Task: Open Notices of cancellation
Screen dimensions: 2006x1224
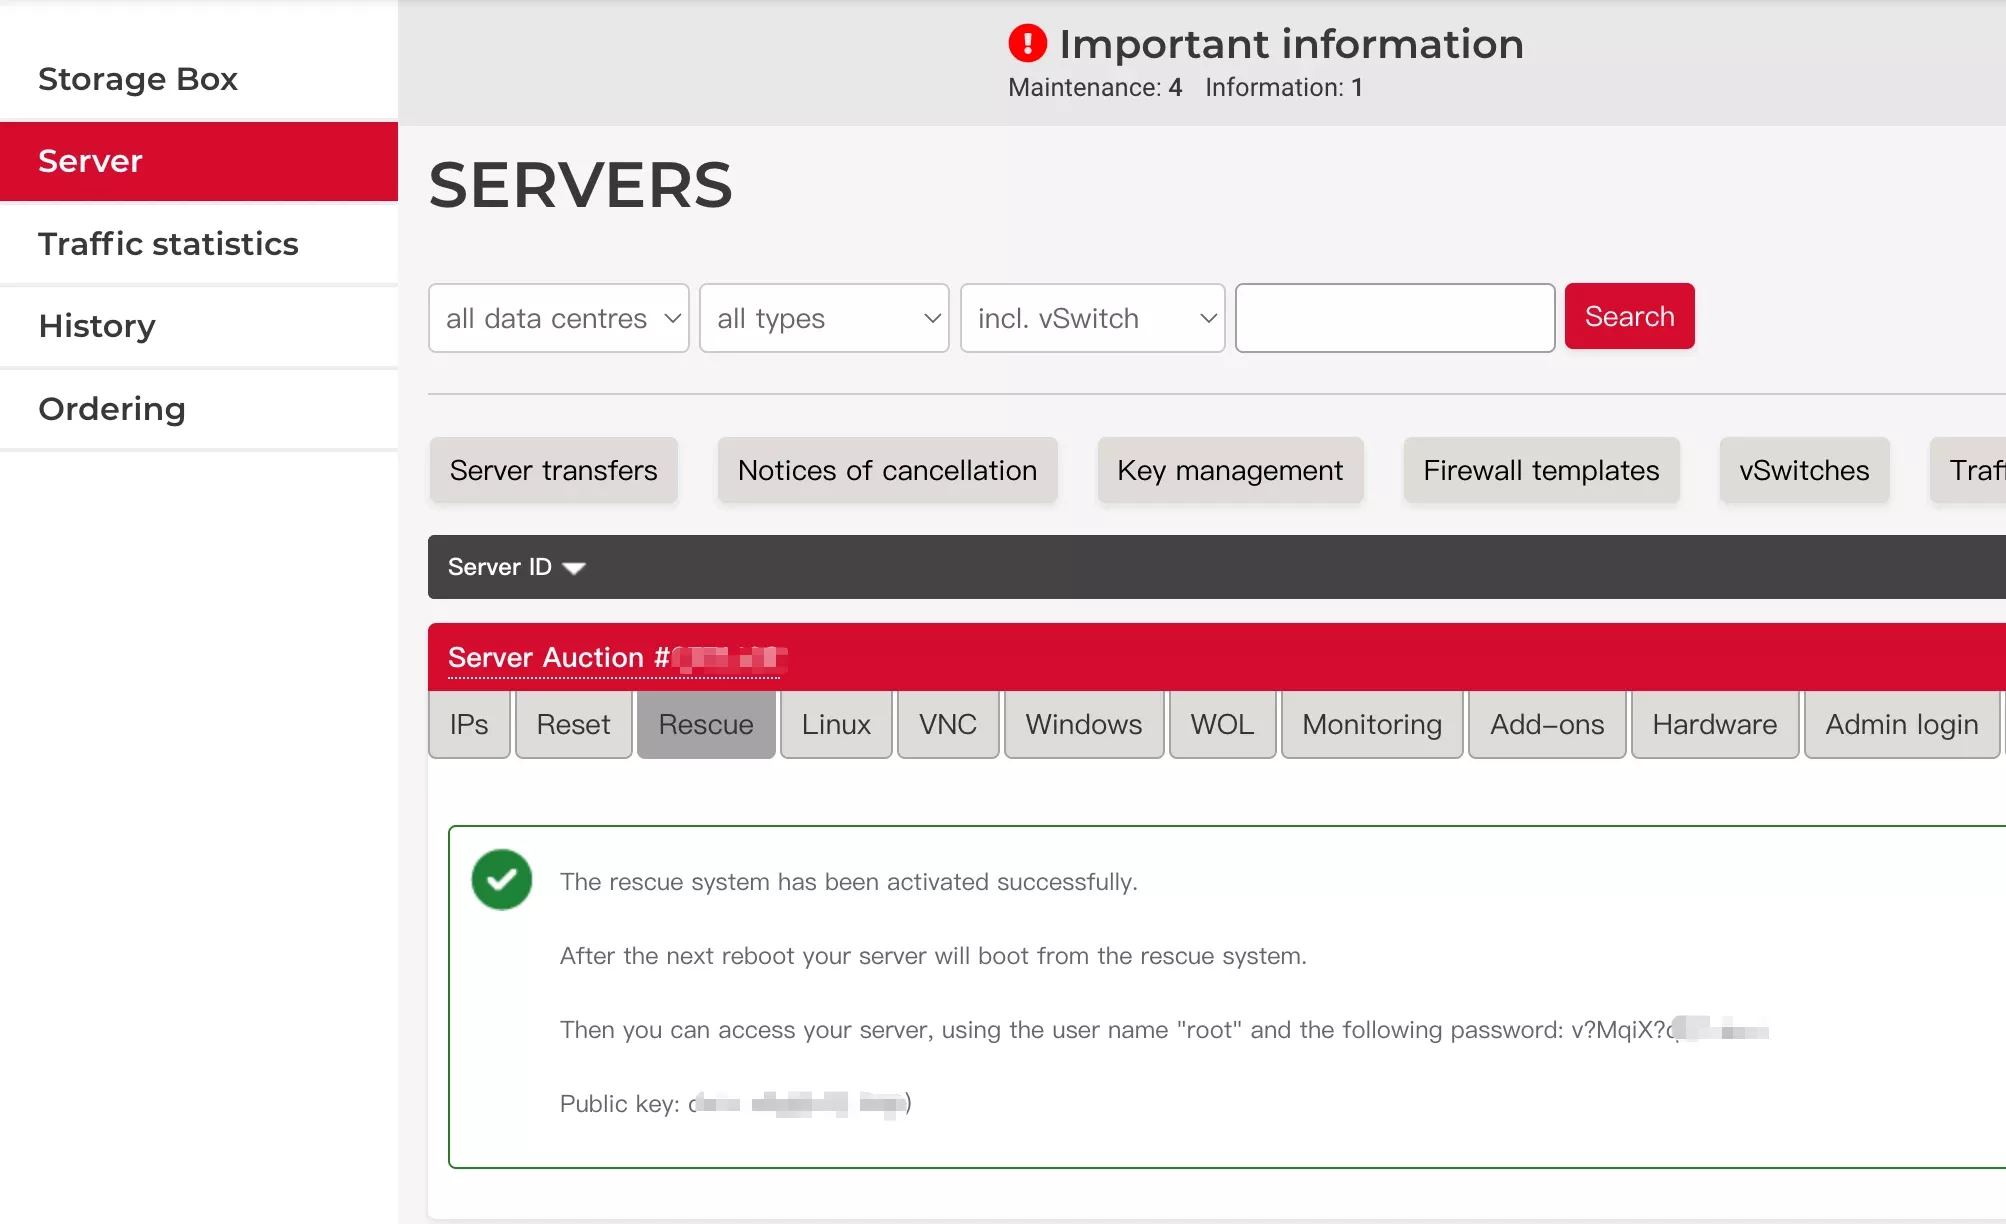Action: (x=887, y=470)
